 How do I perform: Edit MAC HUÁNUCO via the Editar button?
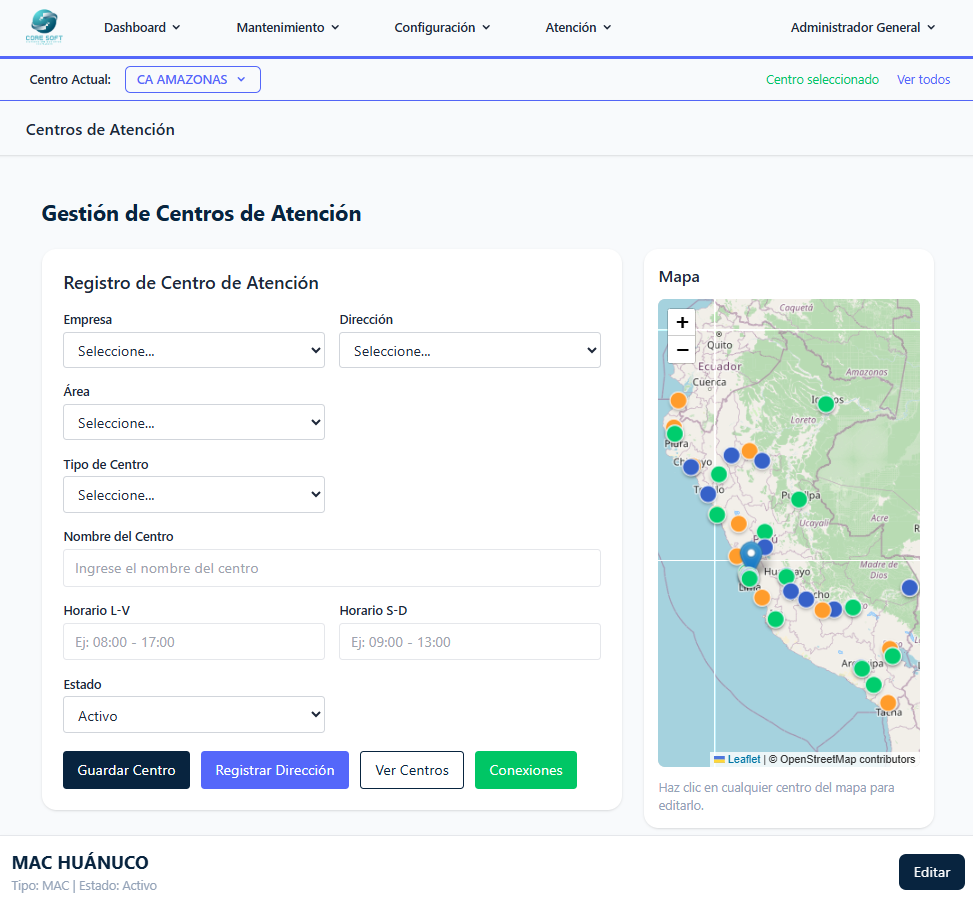pos(931,871)
